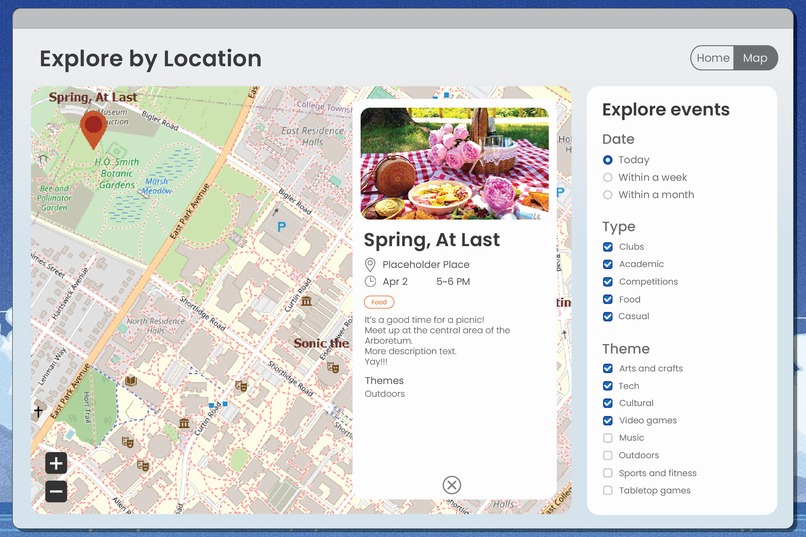Select the Within a week option
Image resolution: width=806 pixels, height=537 pixels.
pyautogui.click(x=608, y=177)
